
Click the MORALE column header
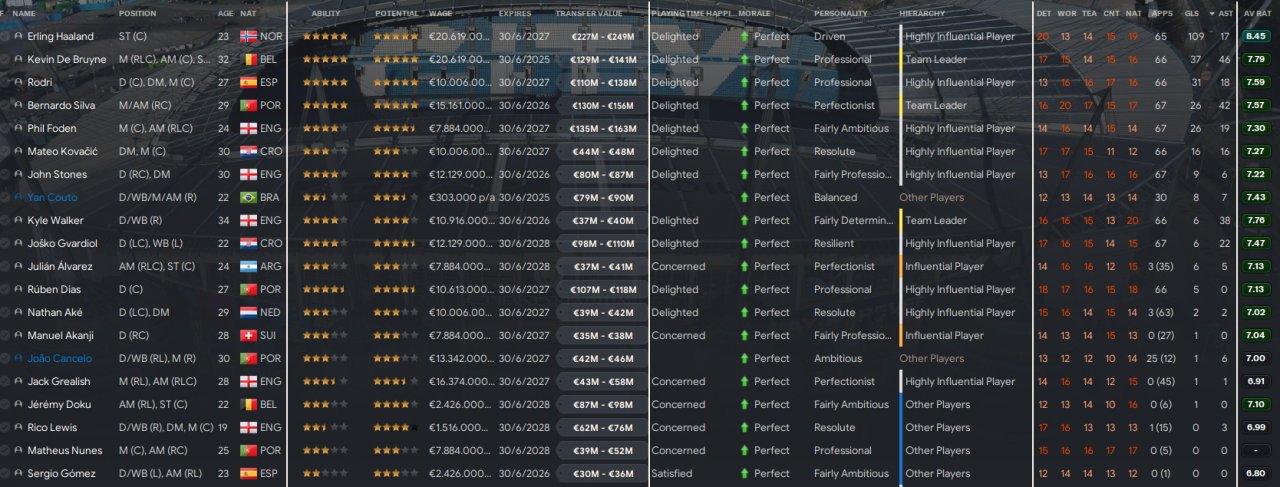(x=754, y=14)
